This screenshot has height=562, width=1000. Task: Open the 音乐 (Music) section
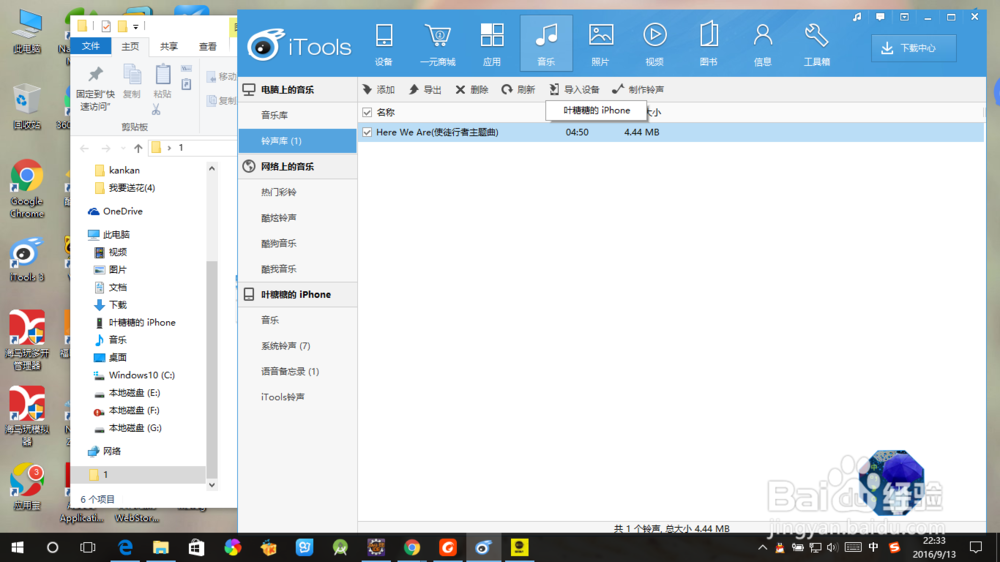coord(546,44)
